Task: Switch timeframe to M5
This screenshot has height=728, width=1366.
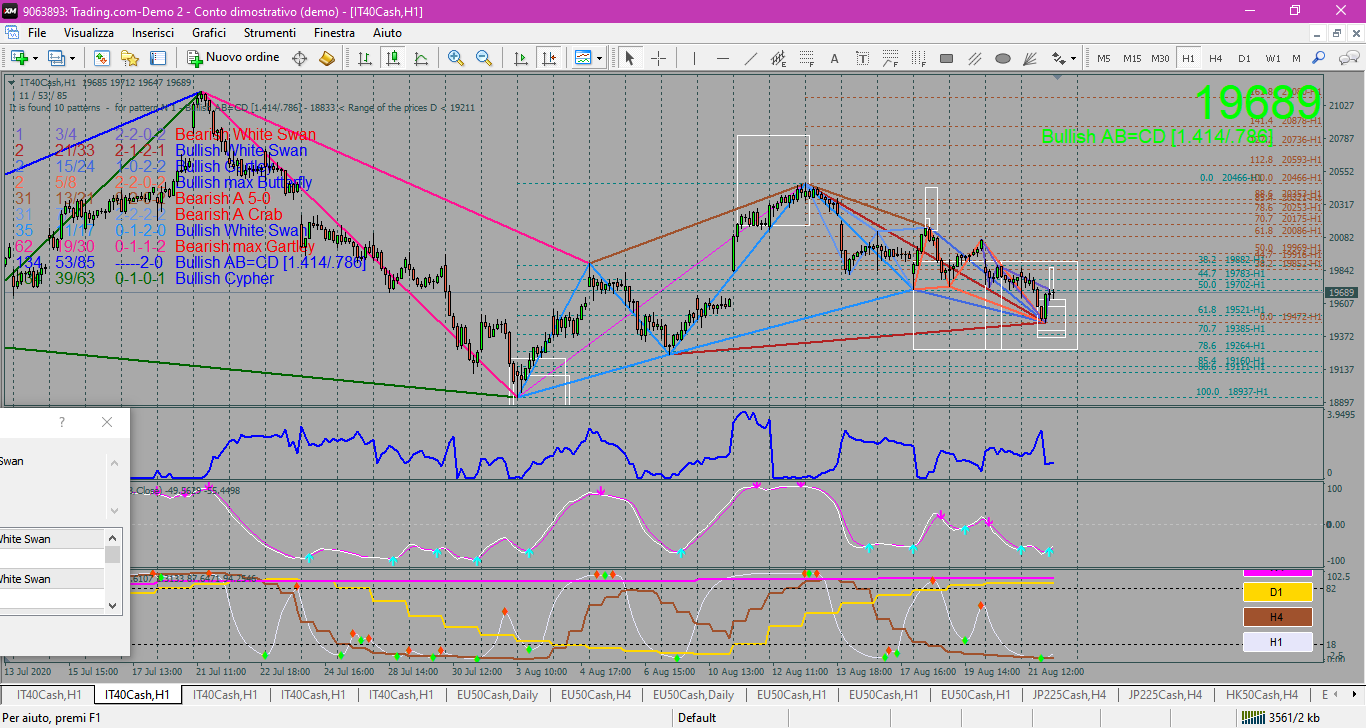Action: click(1103, 58)
